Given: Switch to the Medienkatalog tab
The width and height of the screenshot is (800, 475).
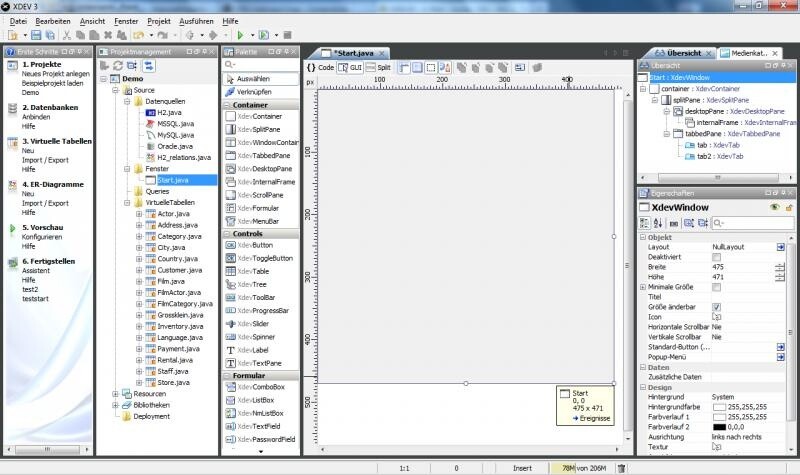Looking at the screenshot, I should click(758, 52).
